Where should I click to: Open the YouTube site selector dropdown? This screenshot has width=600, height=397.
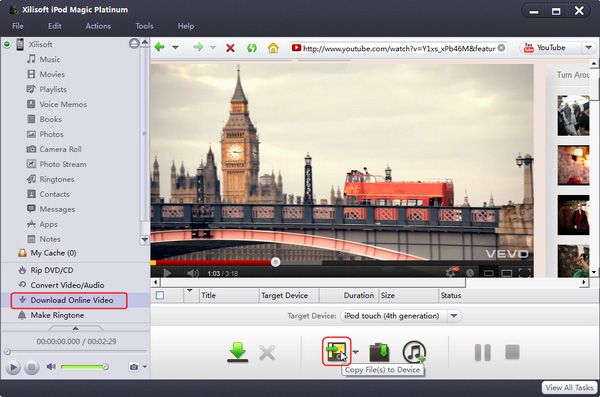588,48
